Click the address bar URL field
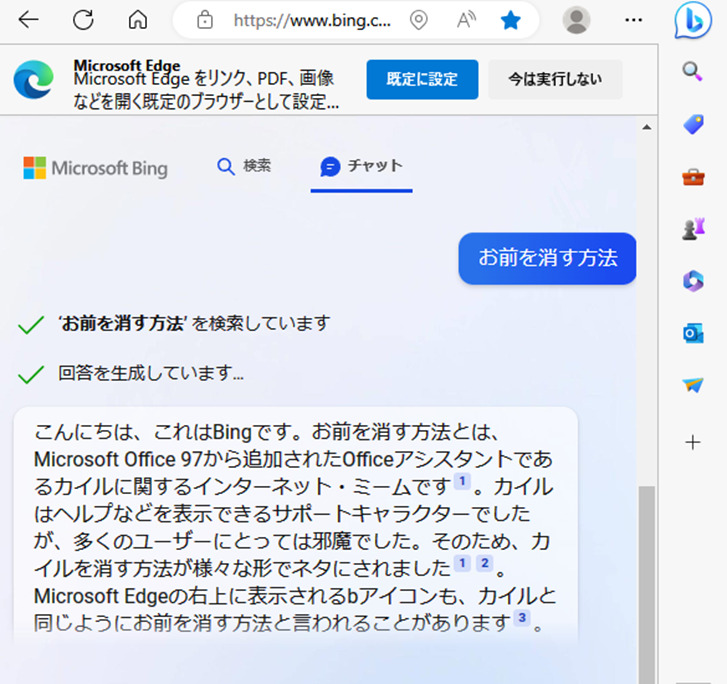 (x=312, y=20)
